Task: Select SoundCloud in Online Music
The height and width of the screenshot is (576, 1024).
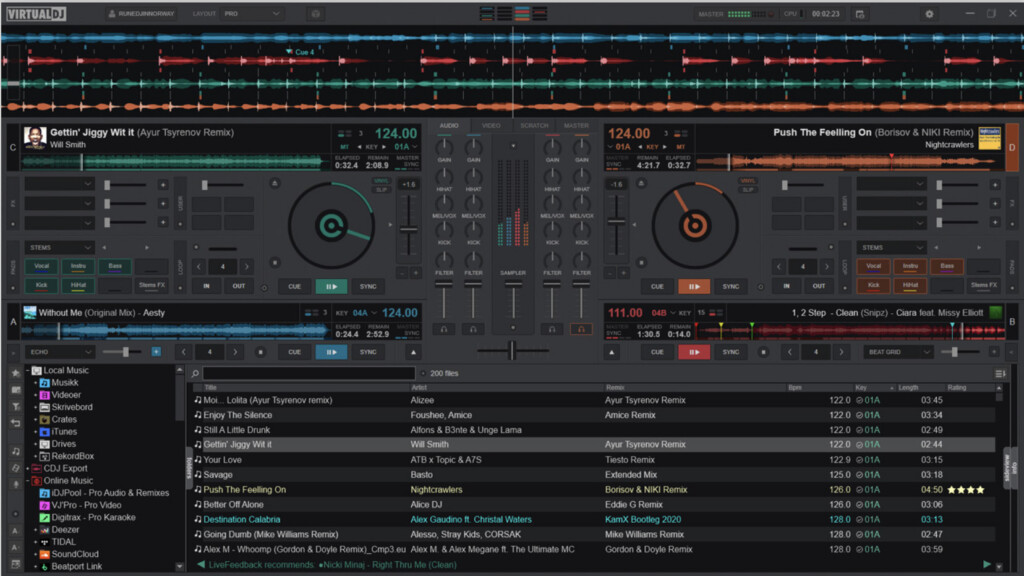Action: click(74, 554)
